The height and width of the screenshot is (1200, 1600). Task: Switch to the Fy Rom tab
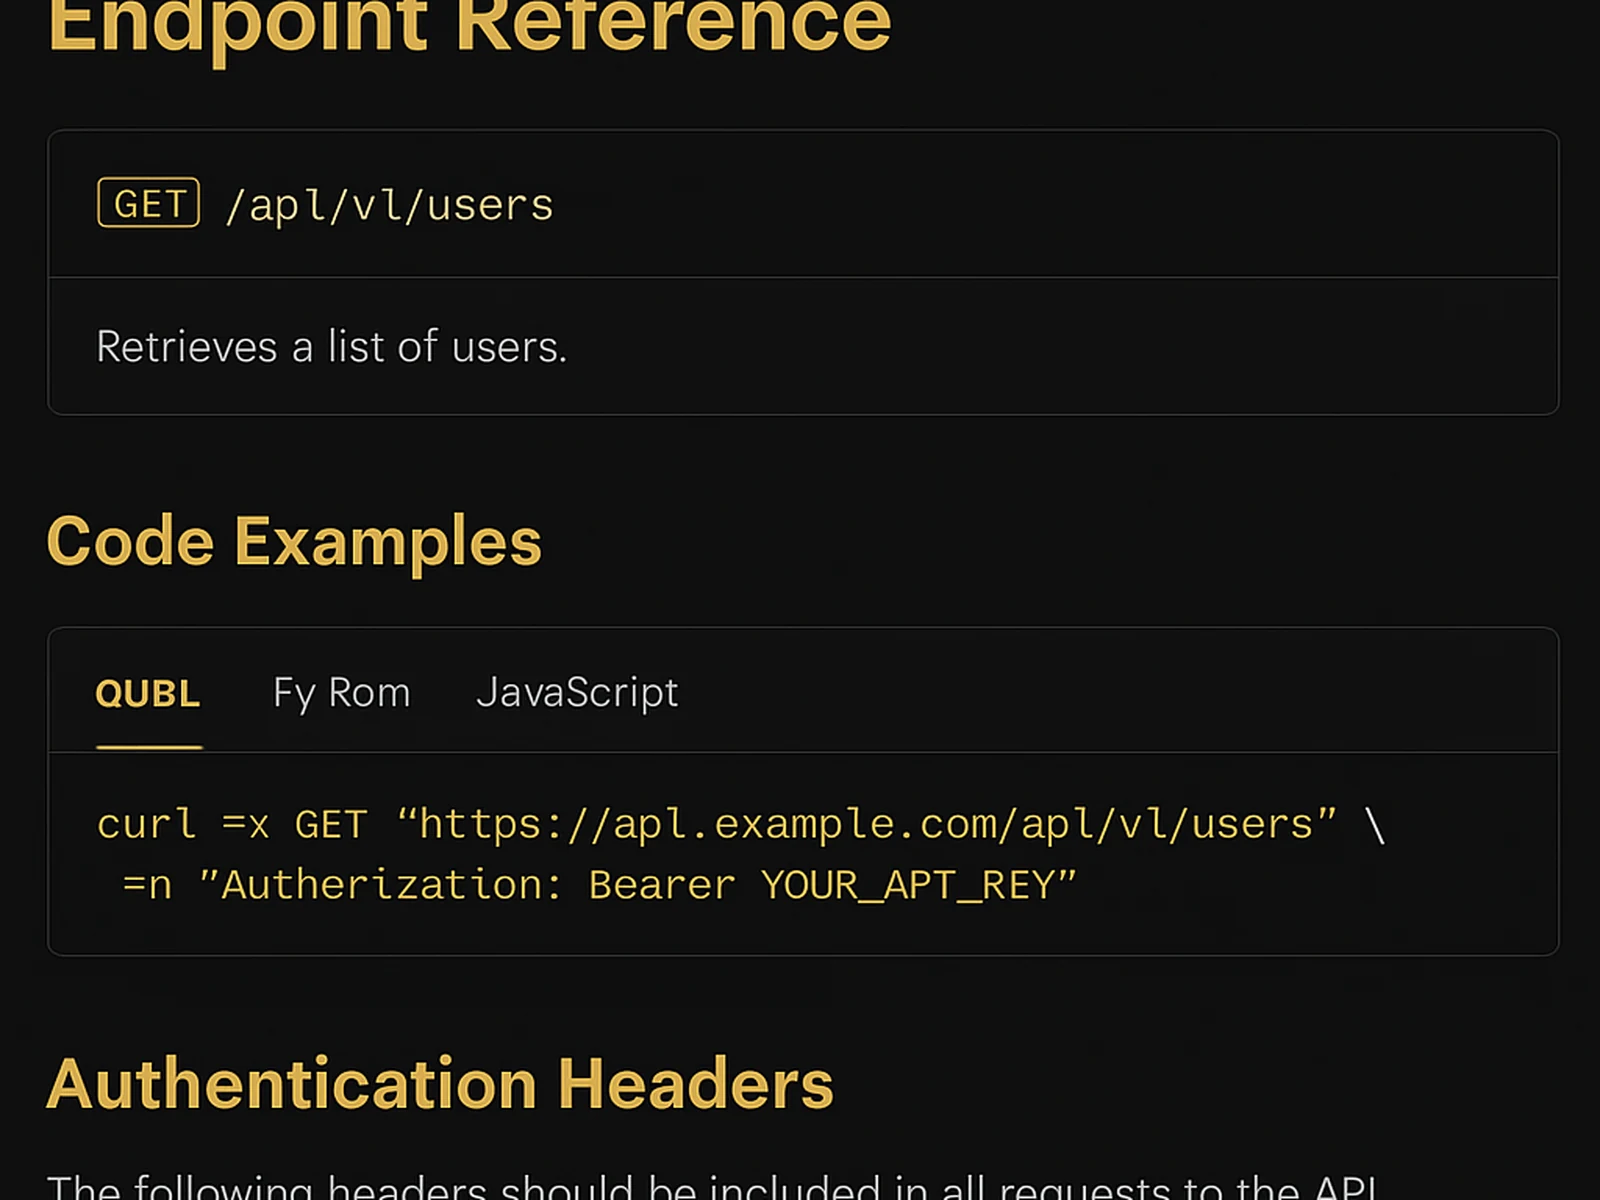pyautogui.click(x=341, y=691)
